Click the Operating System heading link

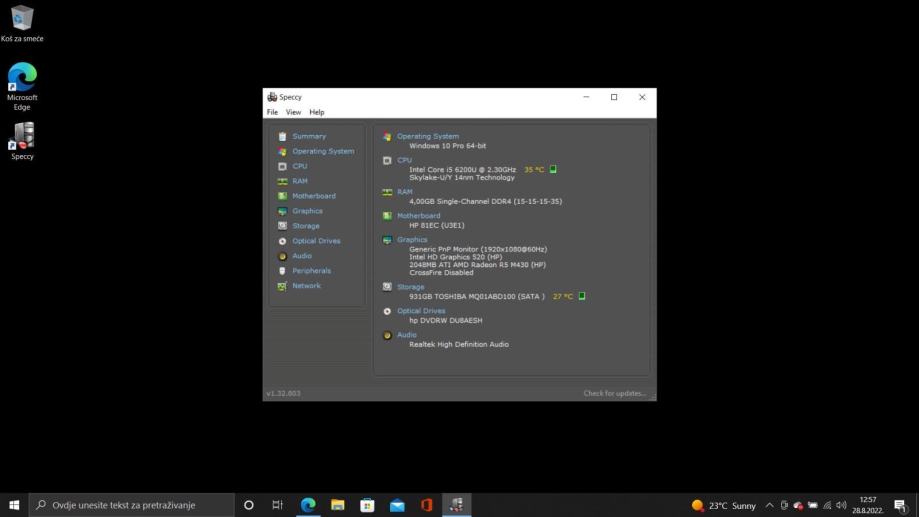428,136
